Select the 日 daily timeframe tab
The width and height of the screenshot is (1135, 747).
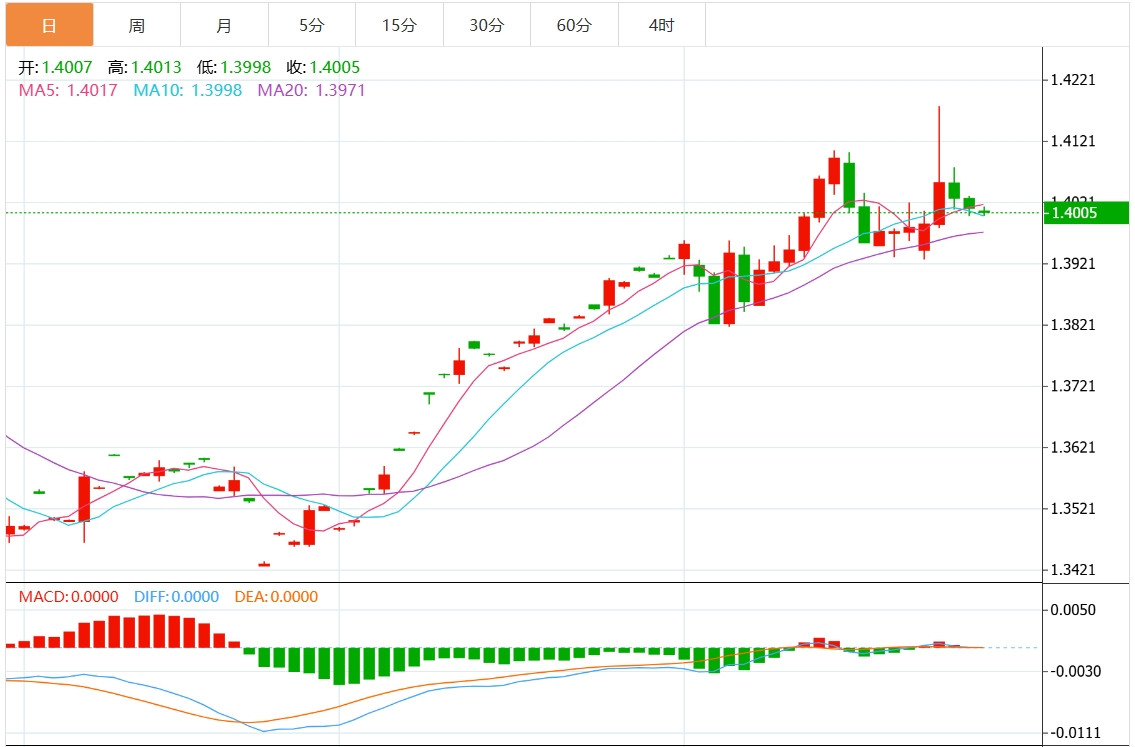[49, 25]
